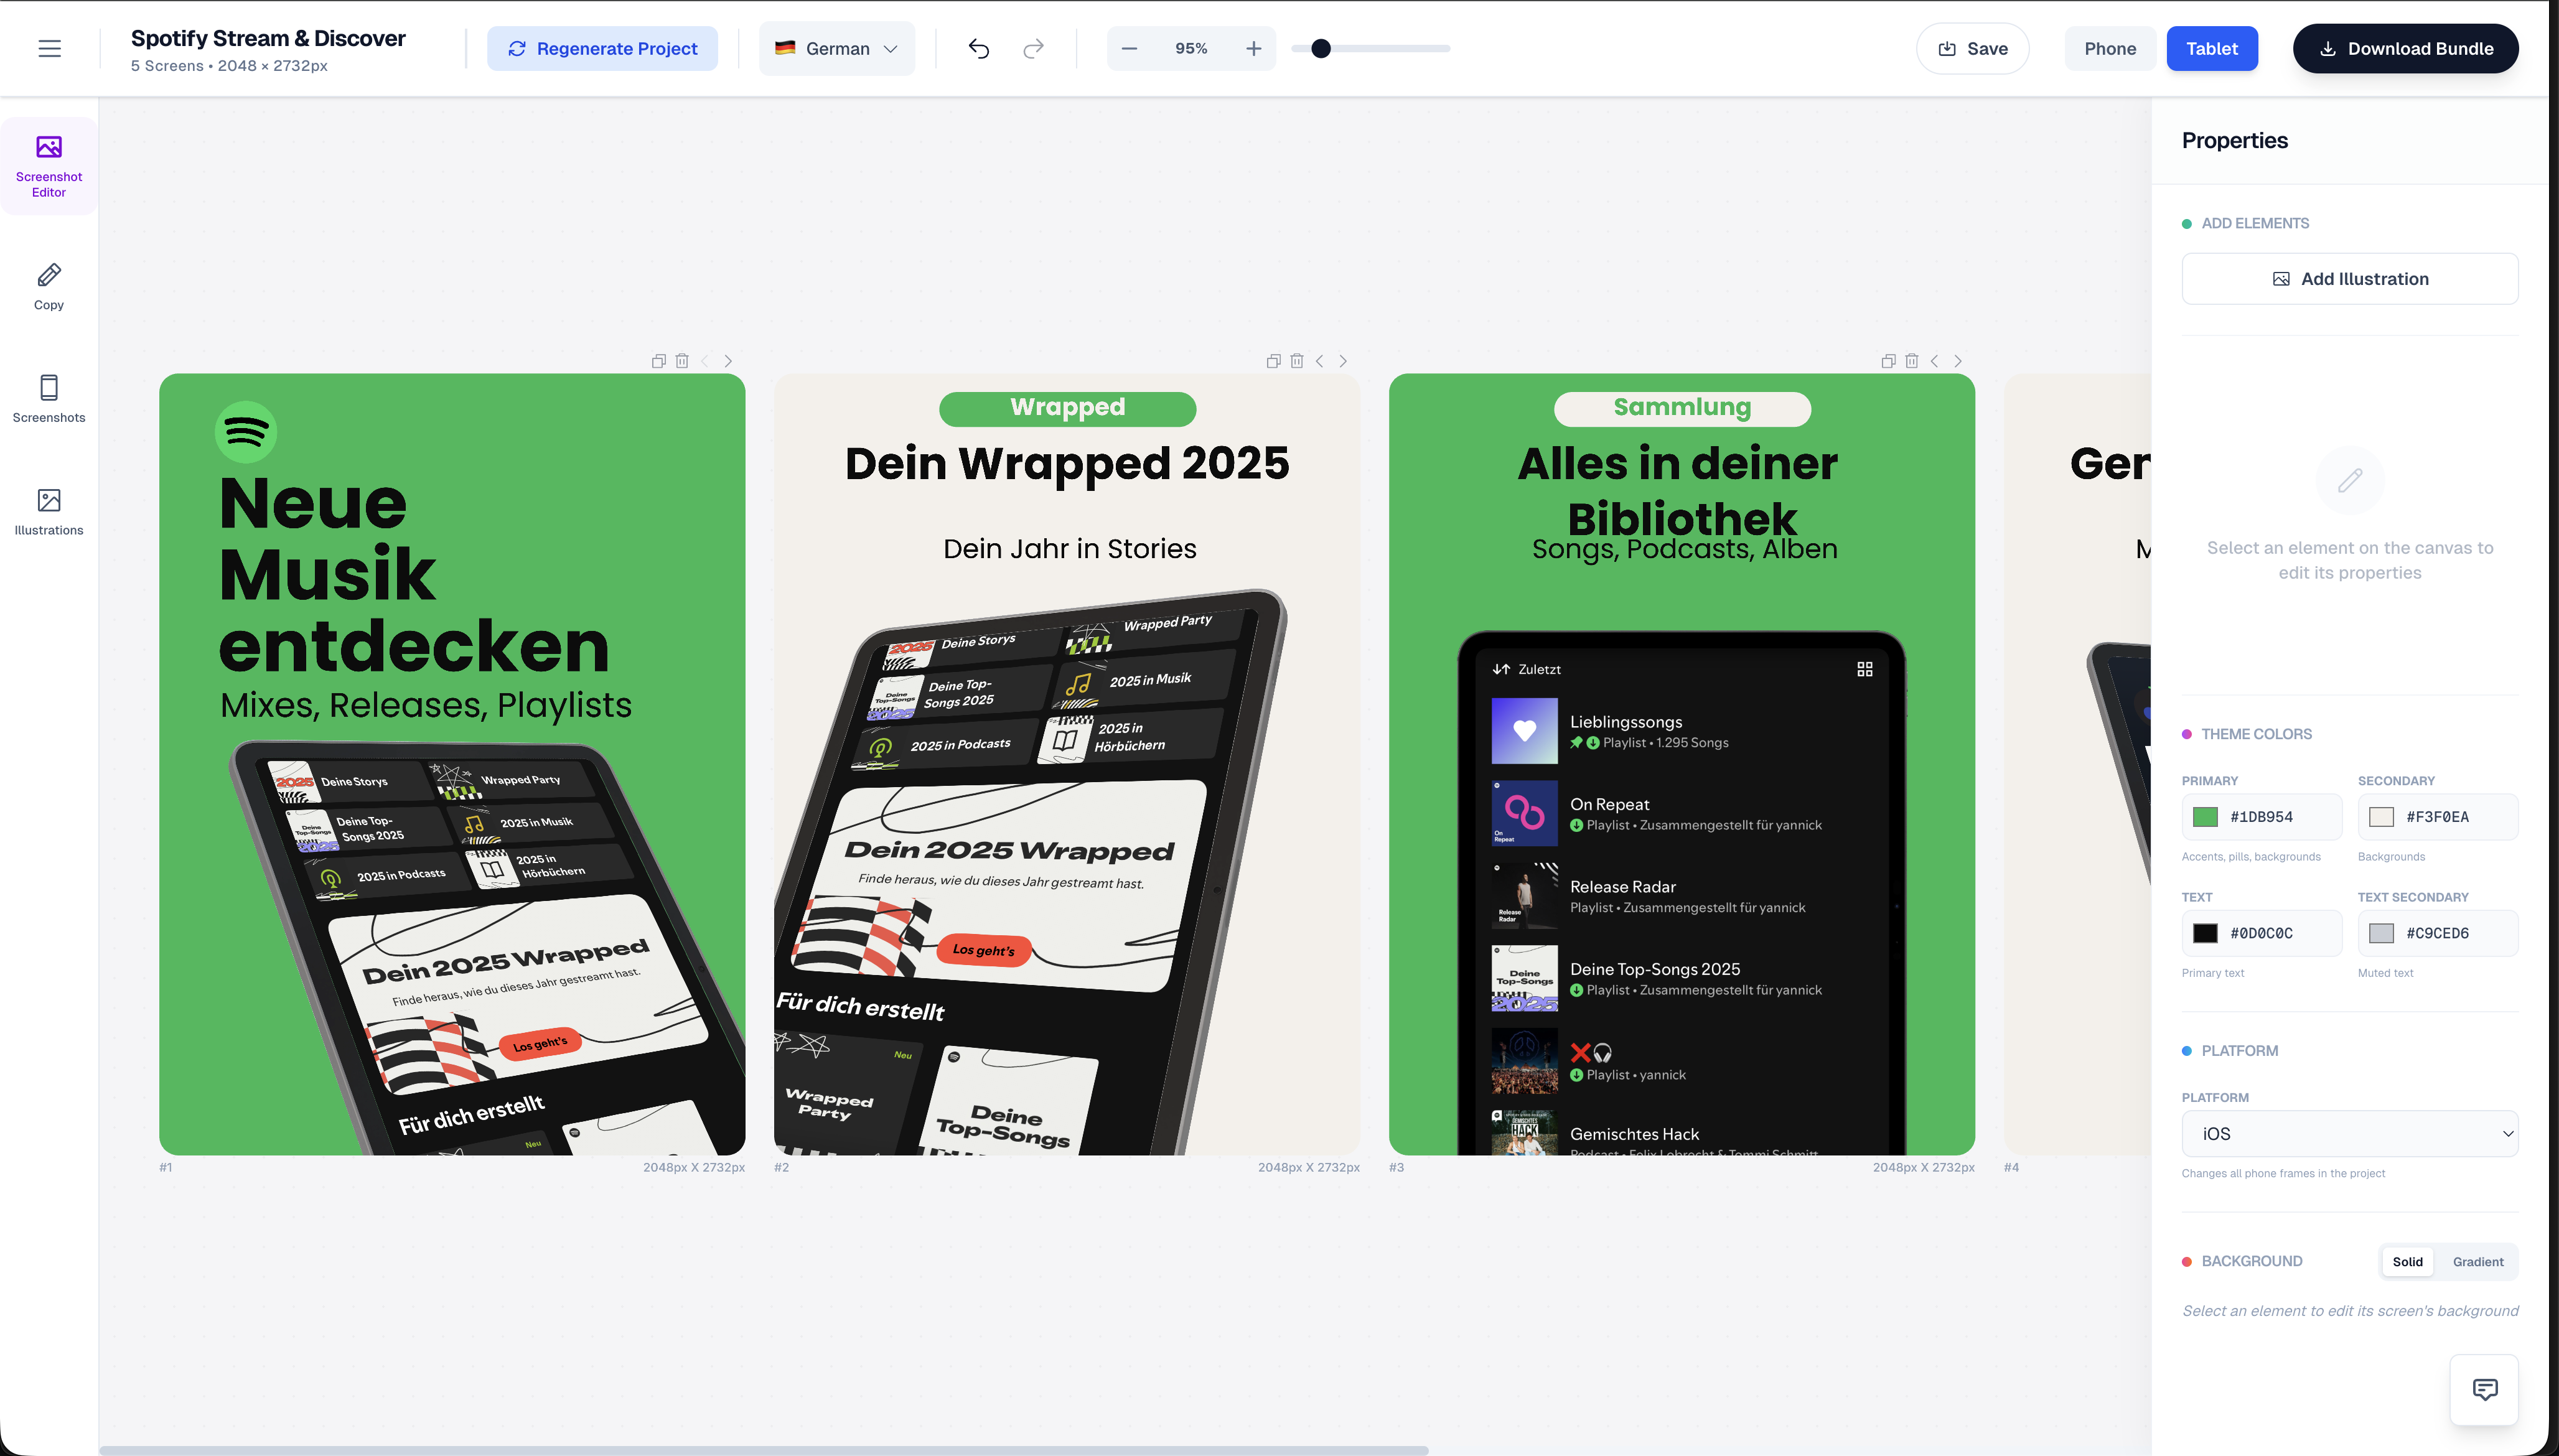Move screen #2 to the right
Viewport: 2559px width, 1456px height.
pyautogui.click(x=1343, y=361)
